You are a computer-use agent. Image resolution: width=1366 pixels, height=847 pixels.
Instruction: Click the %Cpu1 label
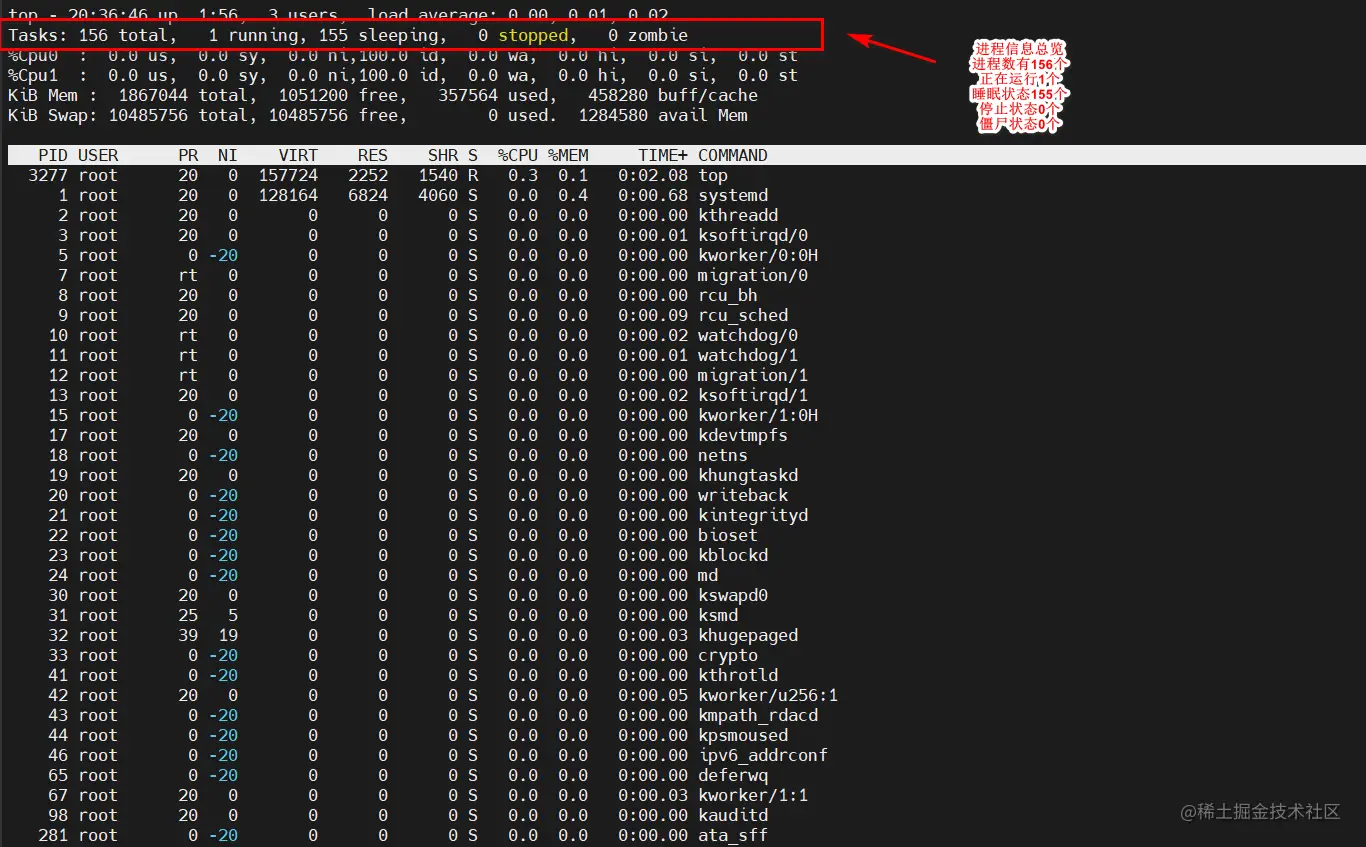coord(33,75)
